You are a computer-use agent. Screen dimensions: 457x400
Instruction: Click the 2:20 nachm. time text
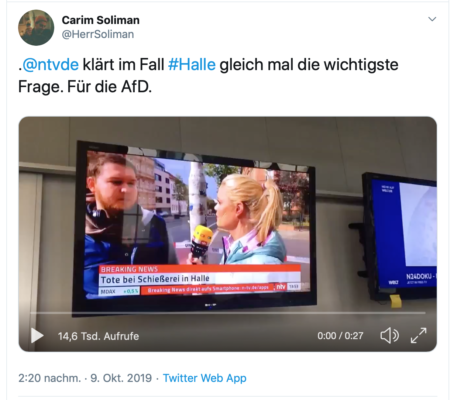(x=49, y=378)
